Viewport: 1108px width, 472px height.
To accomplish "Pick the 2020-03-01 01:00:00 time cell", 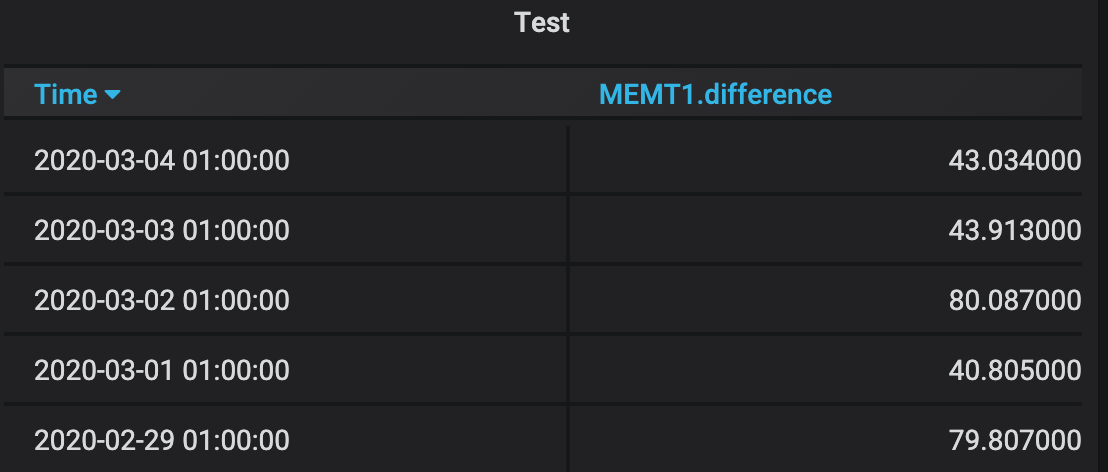I will (x=162, y=370).
